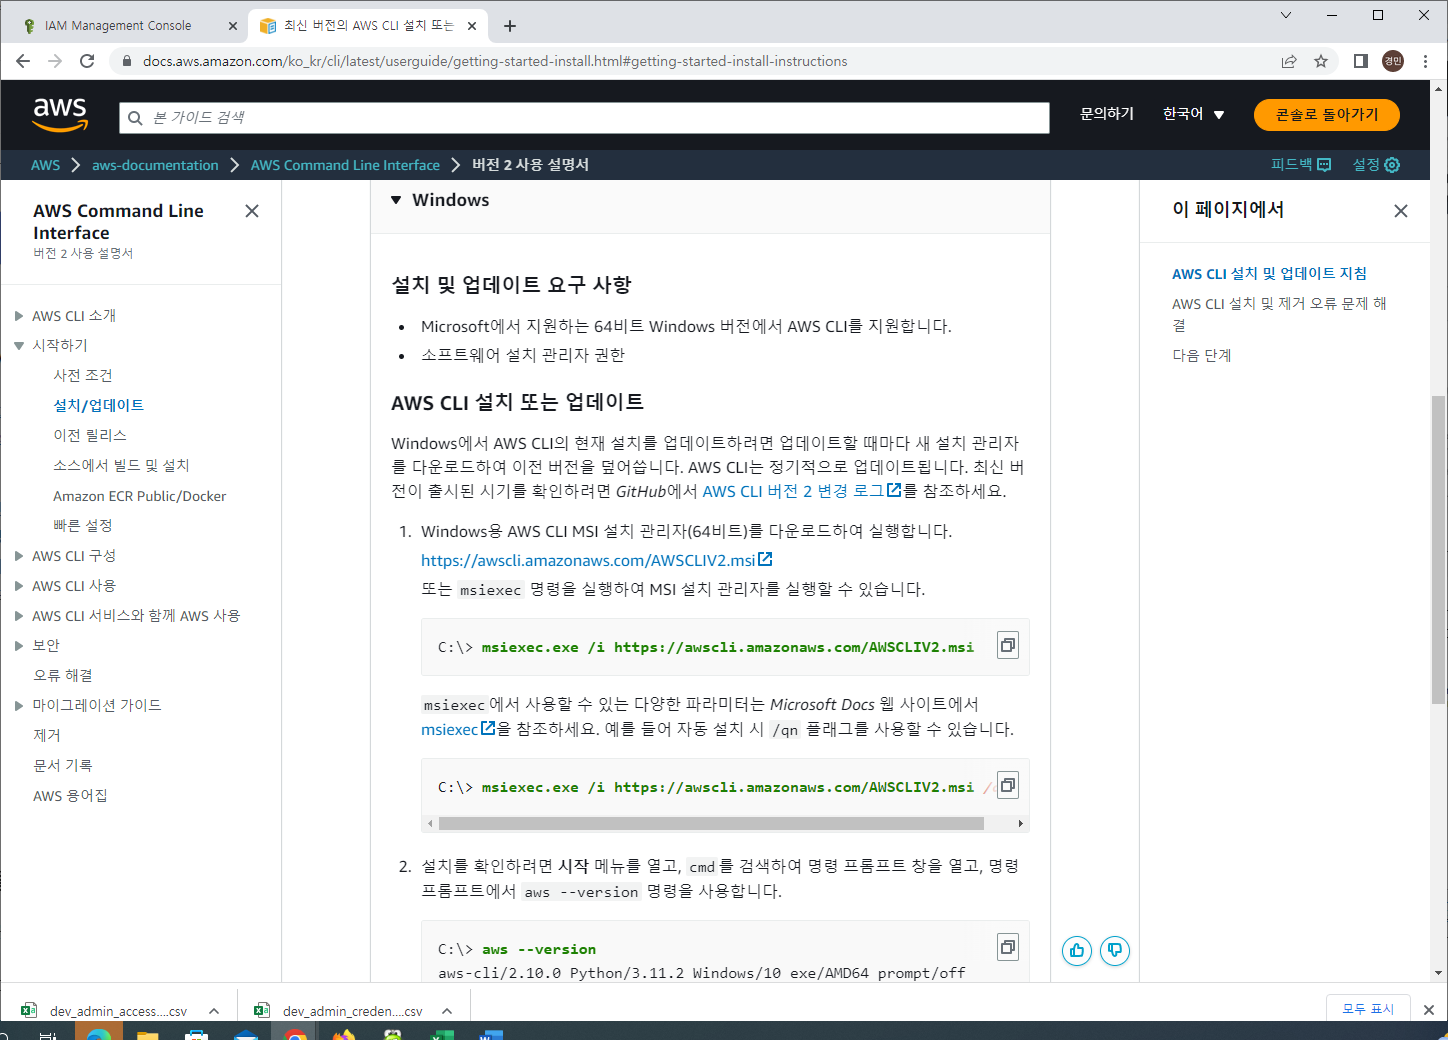Close the IAM Management Console tab
1448x1040 pixels.
233,26
